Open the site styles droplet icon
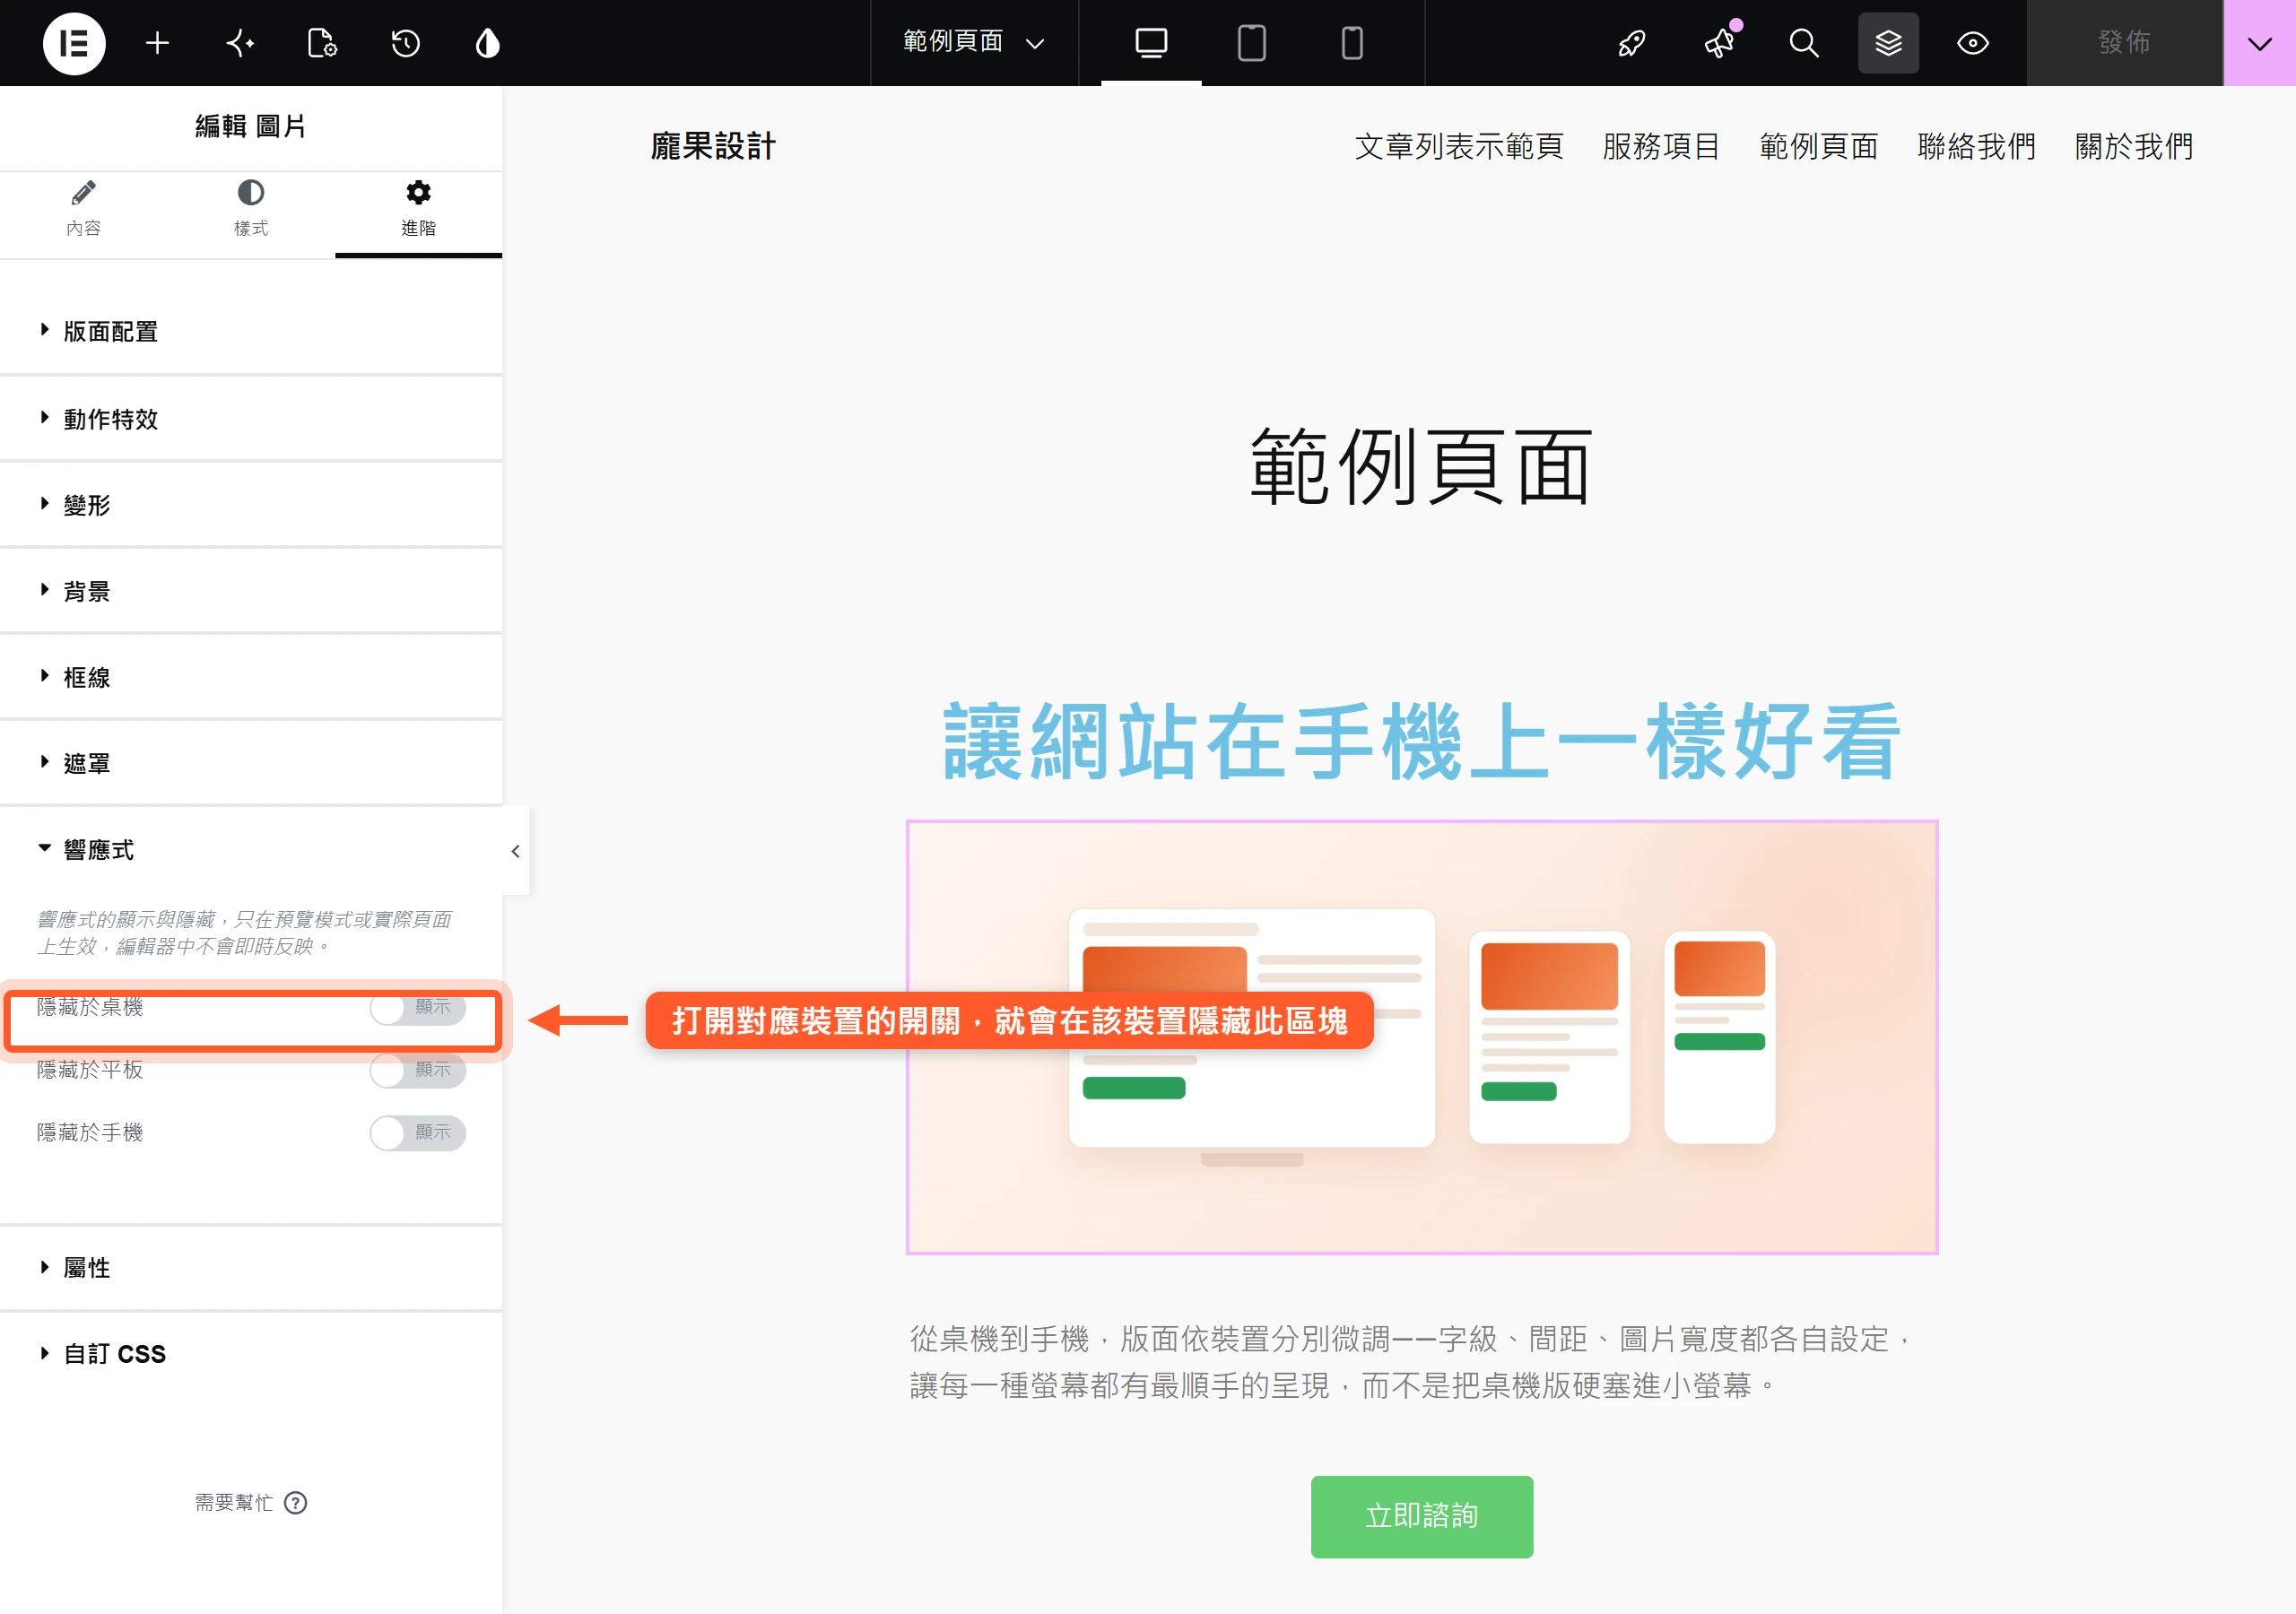2296x1614 pixels. click(487, 43)
